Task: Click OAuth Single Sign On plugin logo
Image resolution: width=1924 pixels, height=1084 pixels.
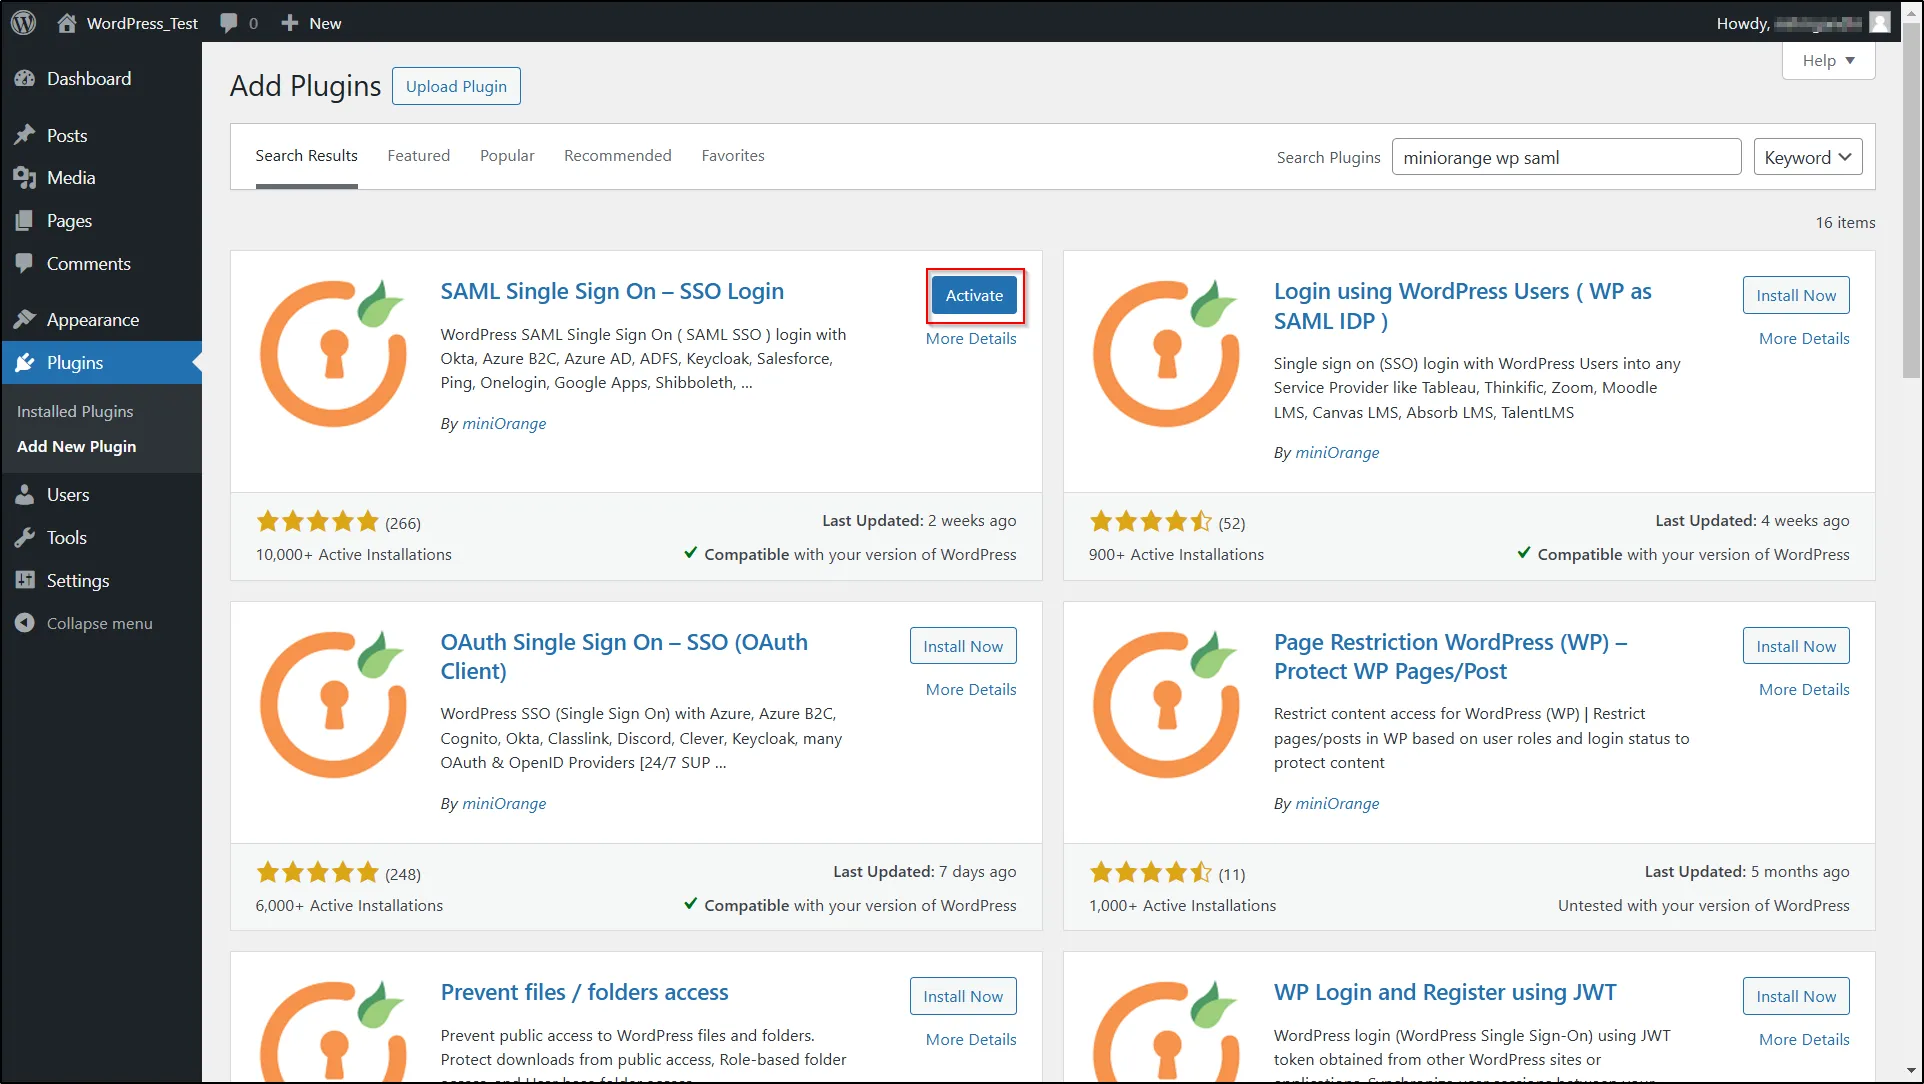Action: point(333,704)
